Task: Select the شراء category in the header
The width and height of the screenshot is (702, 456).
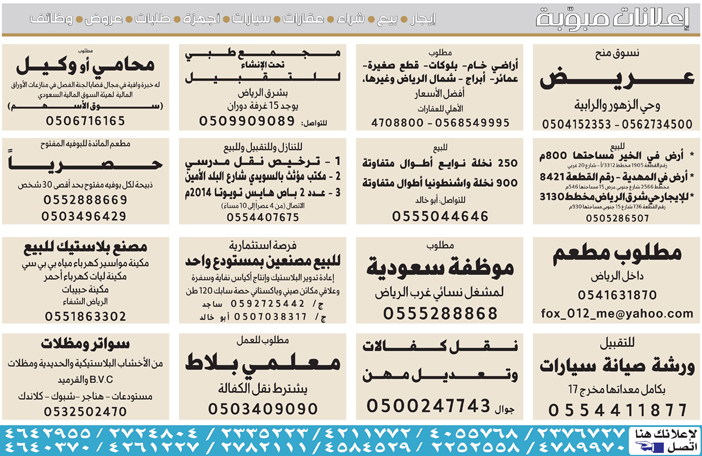Action: pos(351,19)
